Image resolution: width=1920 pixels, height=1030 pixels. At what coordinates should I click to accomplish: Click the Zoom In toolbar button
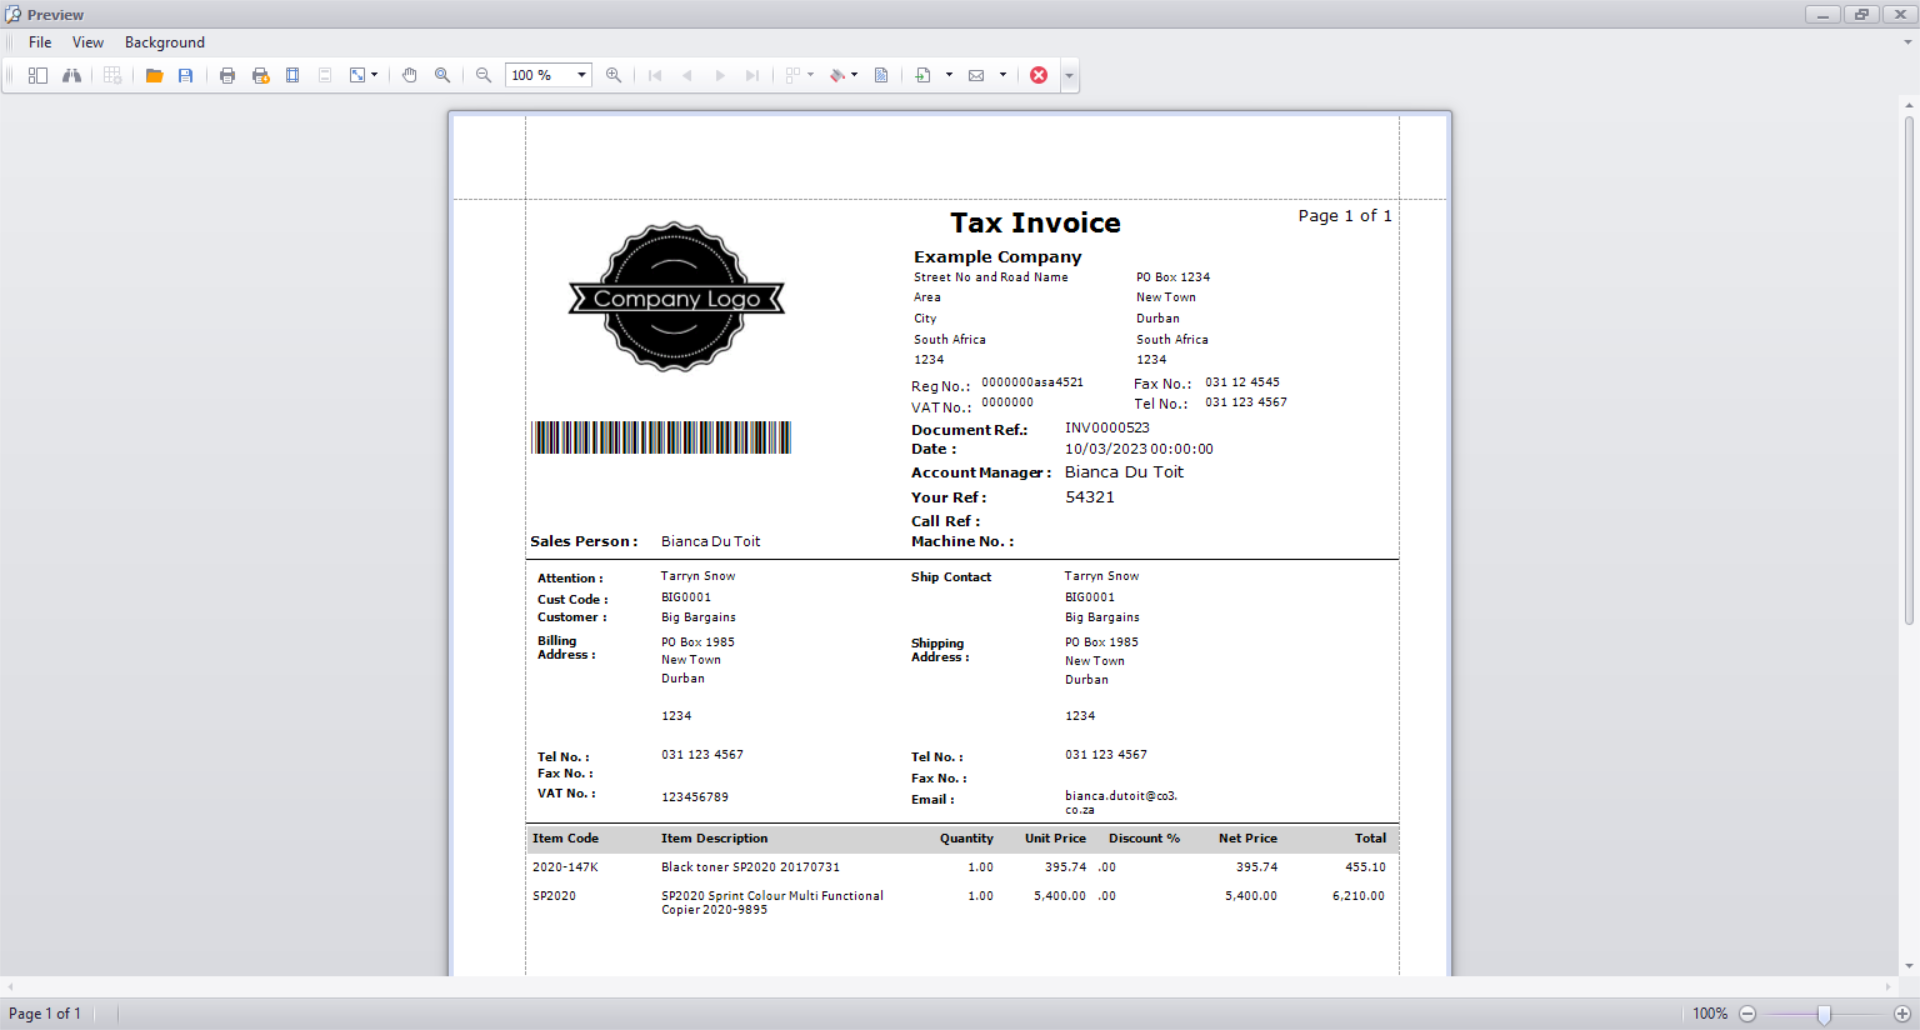(x=614, y=75)
